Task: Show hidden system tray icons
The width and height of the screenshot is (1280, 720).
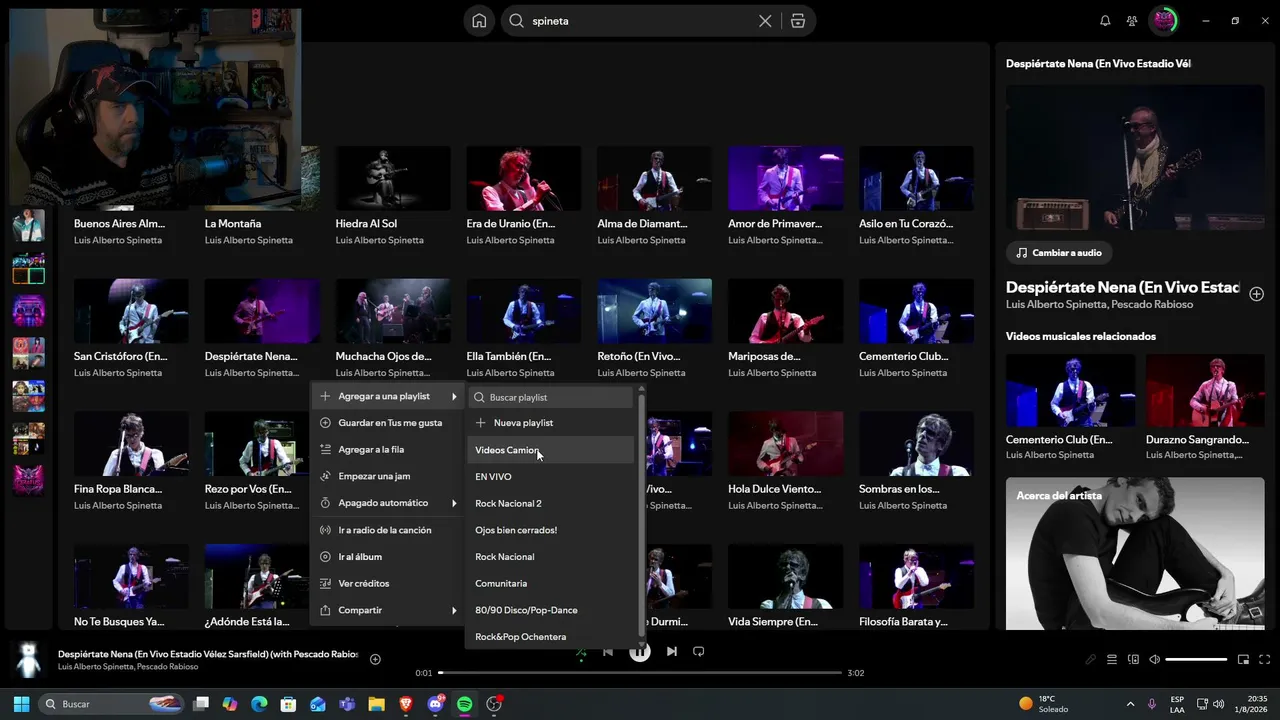Action: click(1130, 704)
